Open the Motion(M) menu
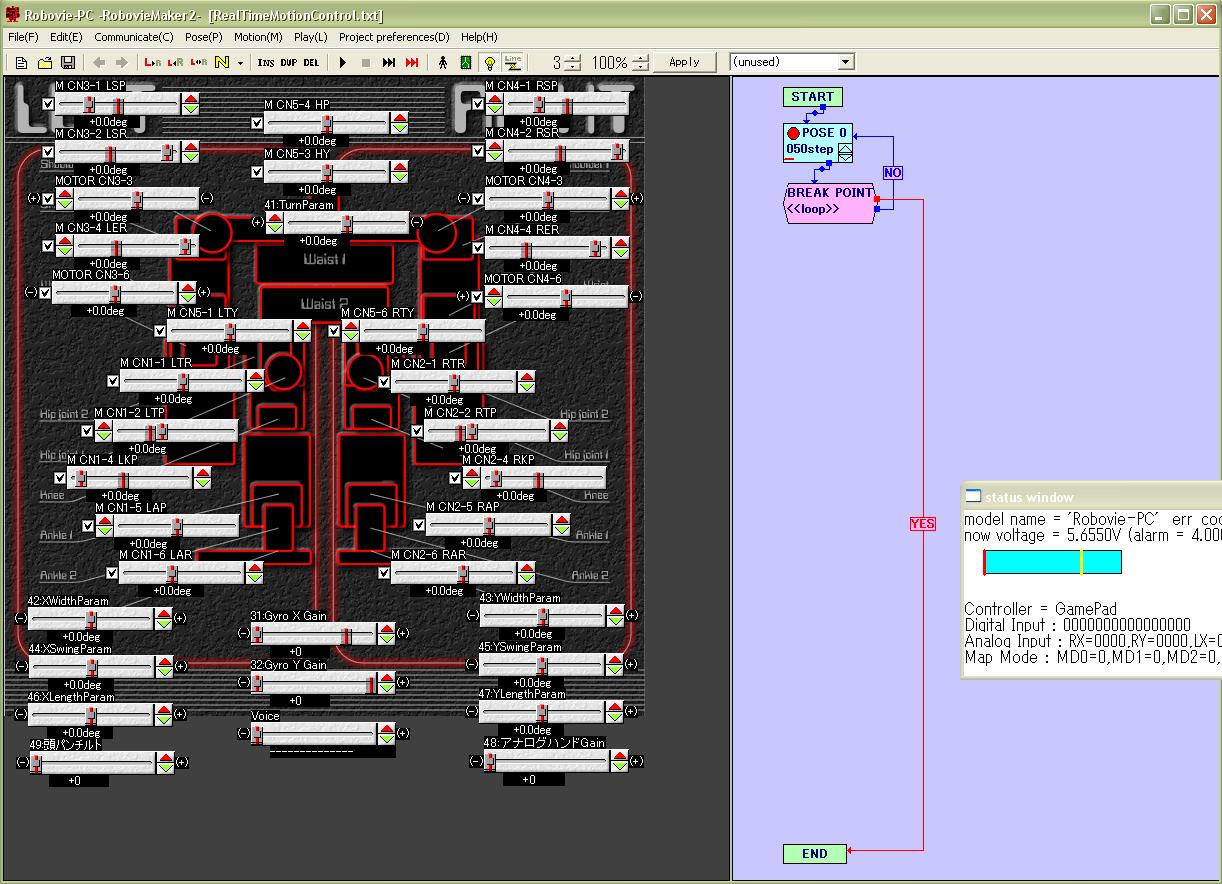 click(x=258, y=37)
